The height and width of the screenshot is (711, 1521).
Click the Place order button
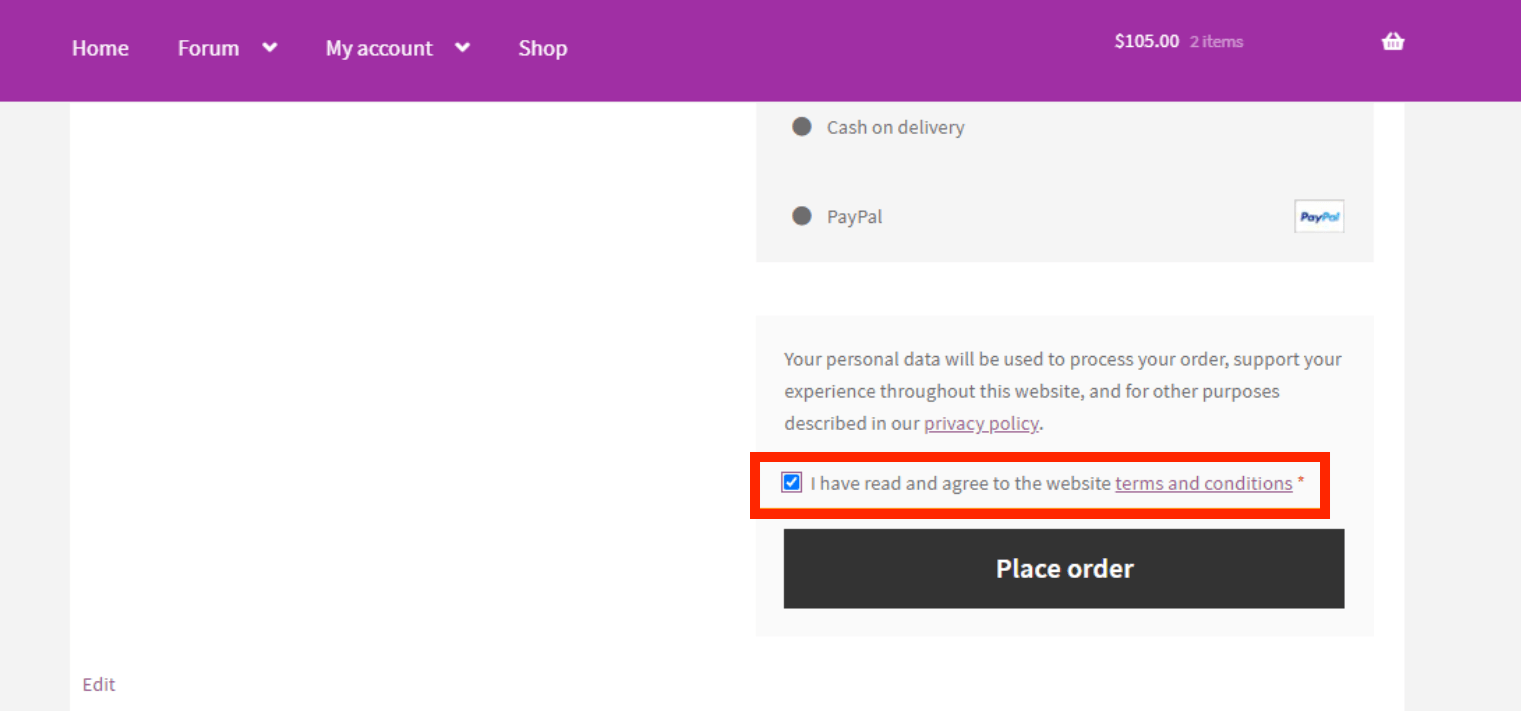[x=1064, y=568]
